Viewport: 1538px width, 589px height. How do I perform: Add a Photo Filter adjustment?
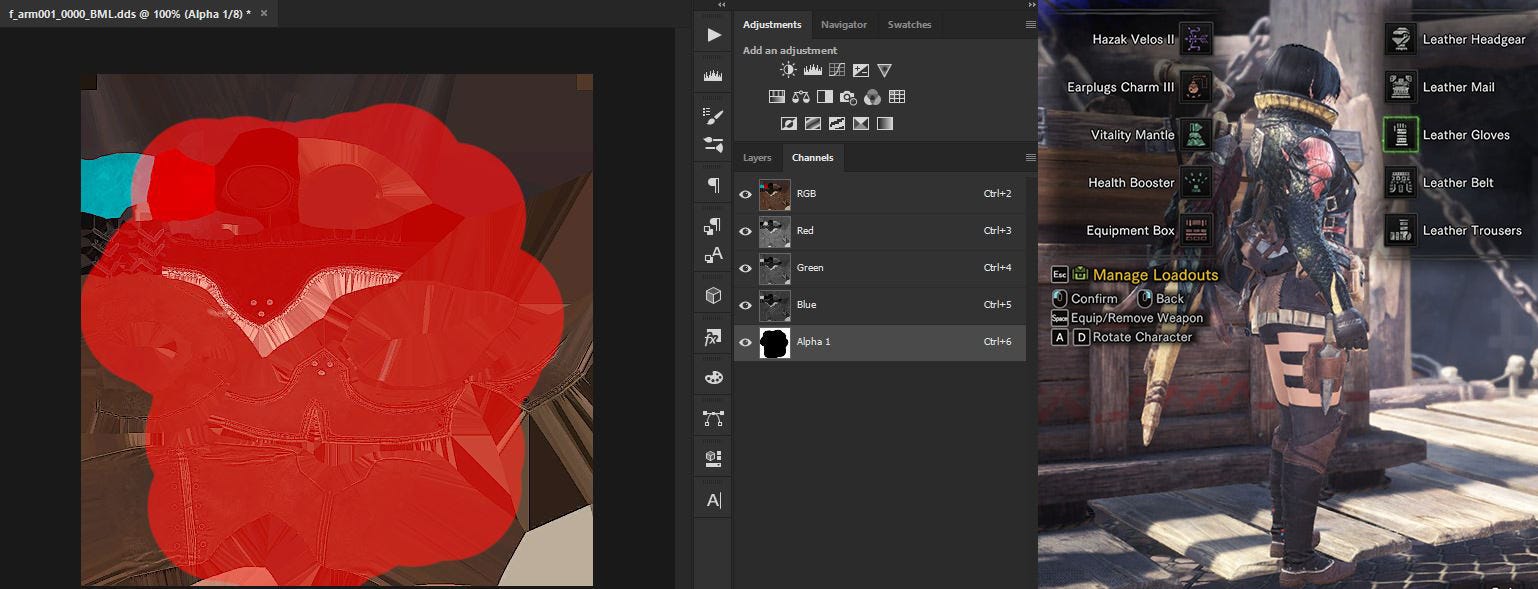(x=848, y=97)
